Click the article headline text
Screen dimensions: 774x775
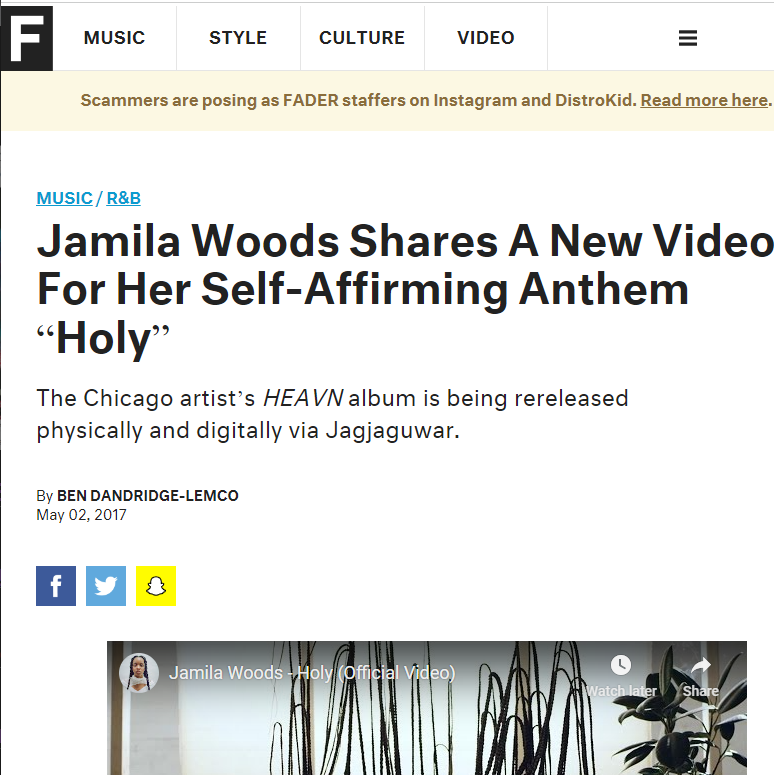tap(405, 290)
